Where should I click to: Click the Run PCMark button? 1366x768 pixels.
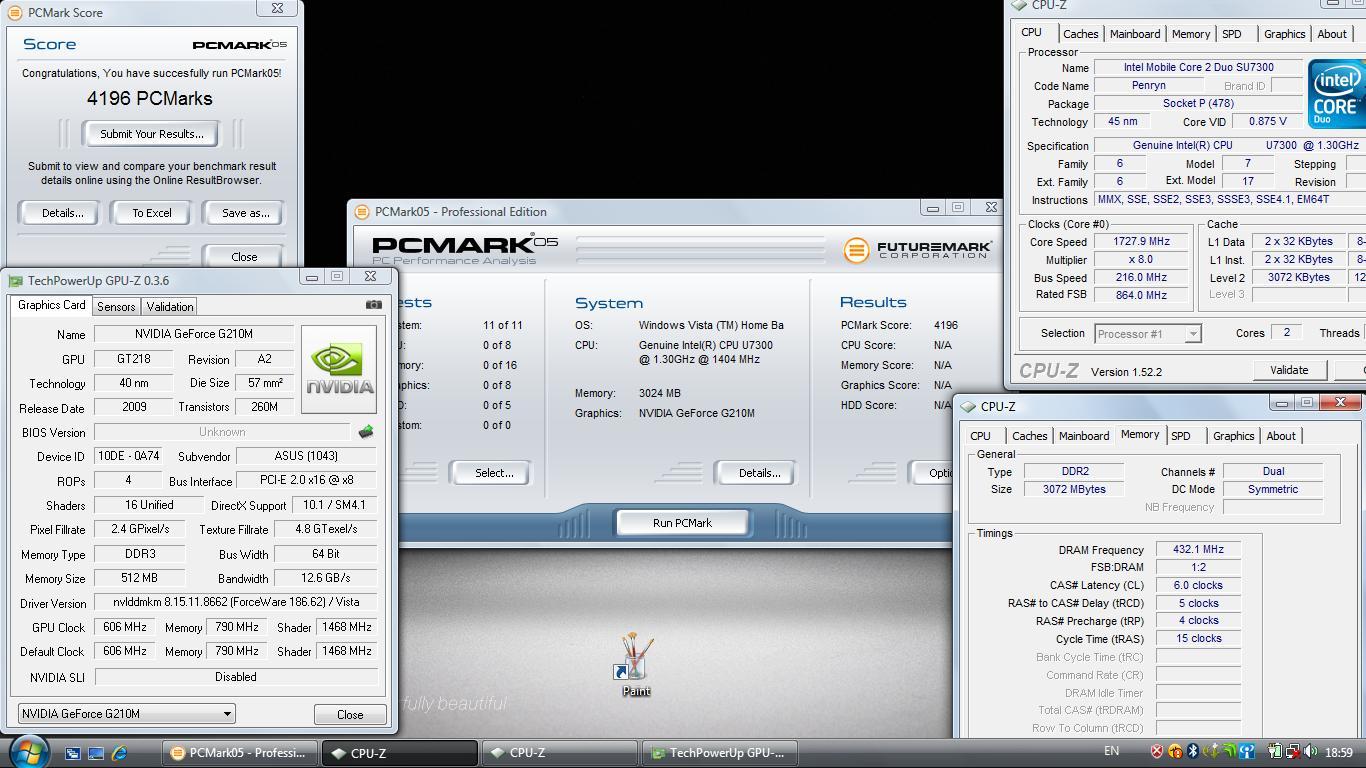point(682,523)
